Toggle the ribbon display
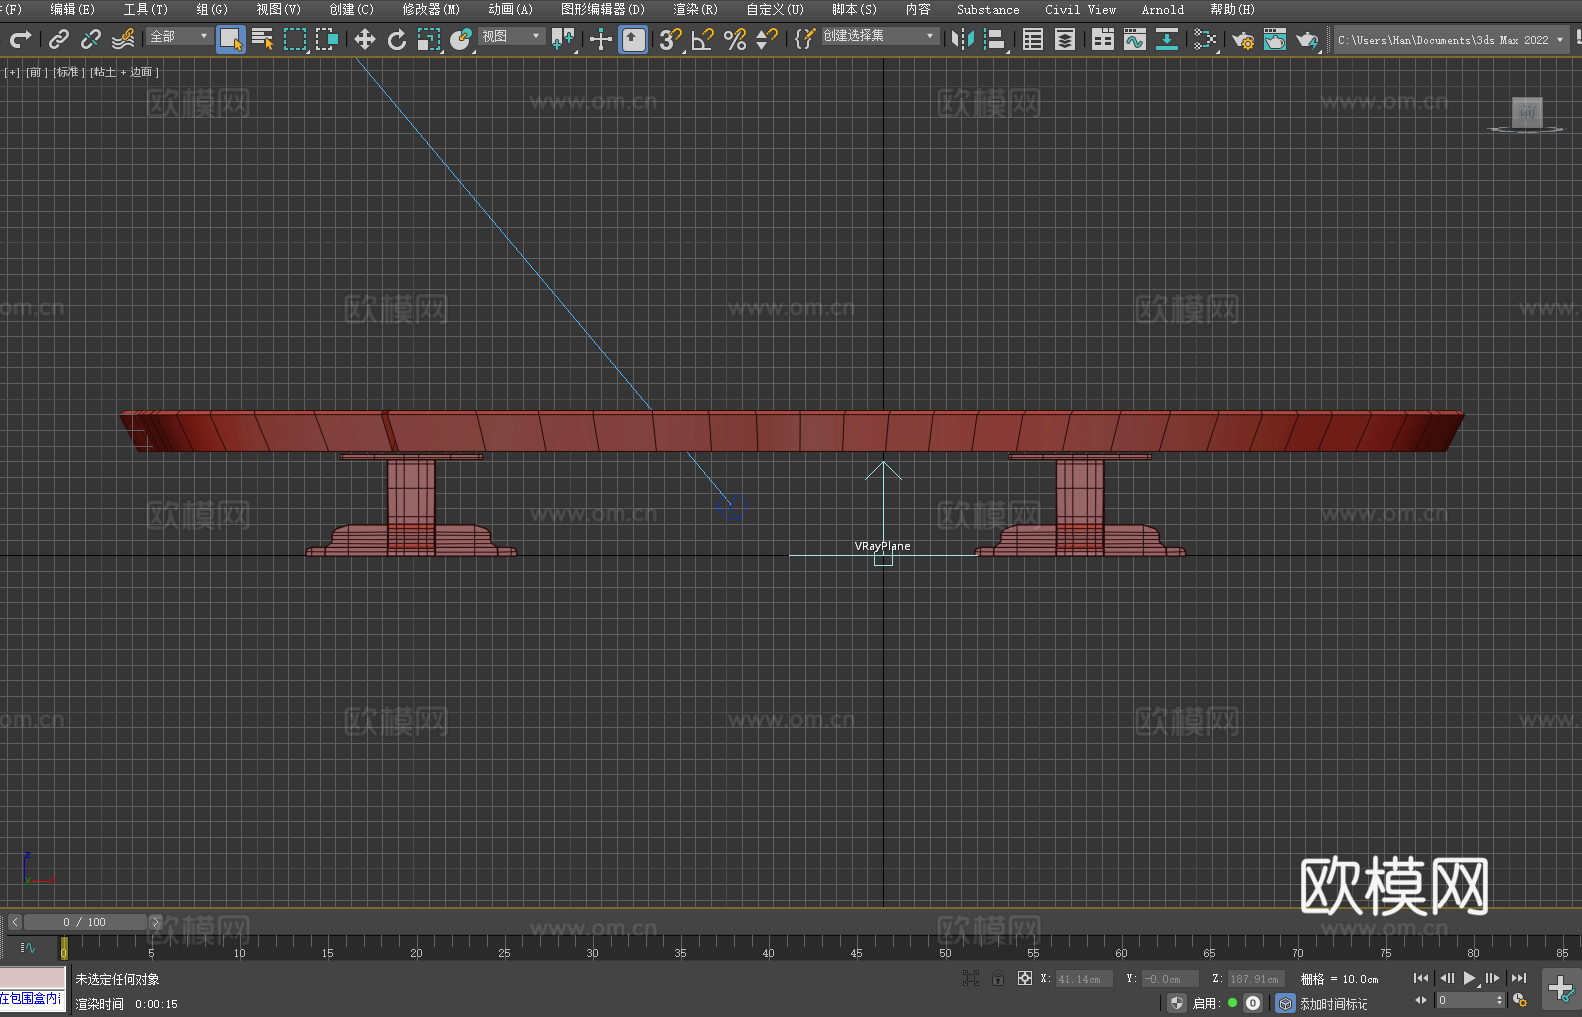 pos(1103,39)
